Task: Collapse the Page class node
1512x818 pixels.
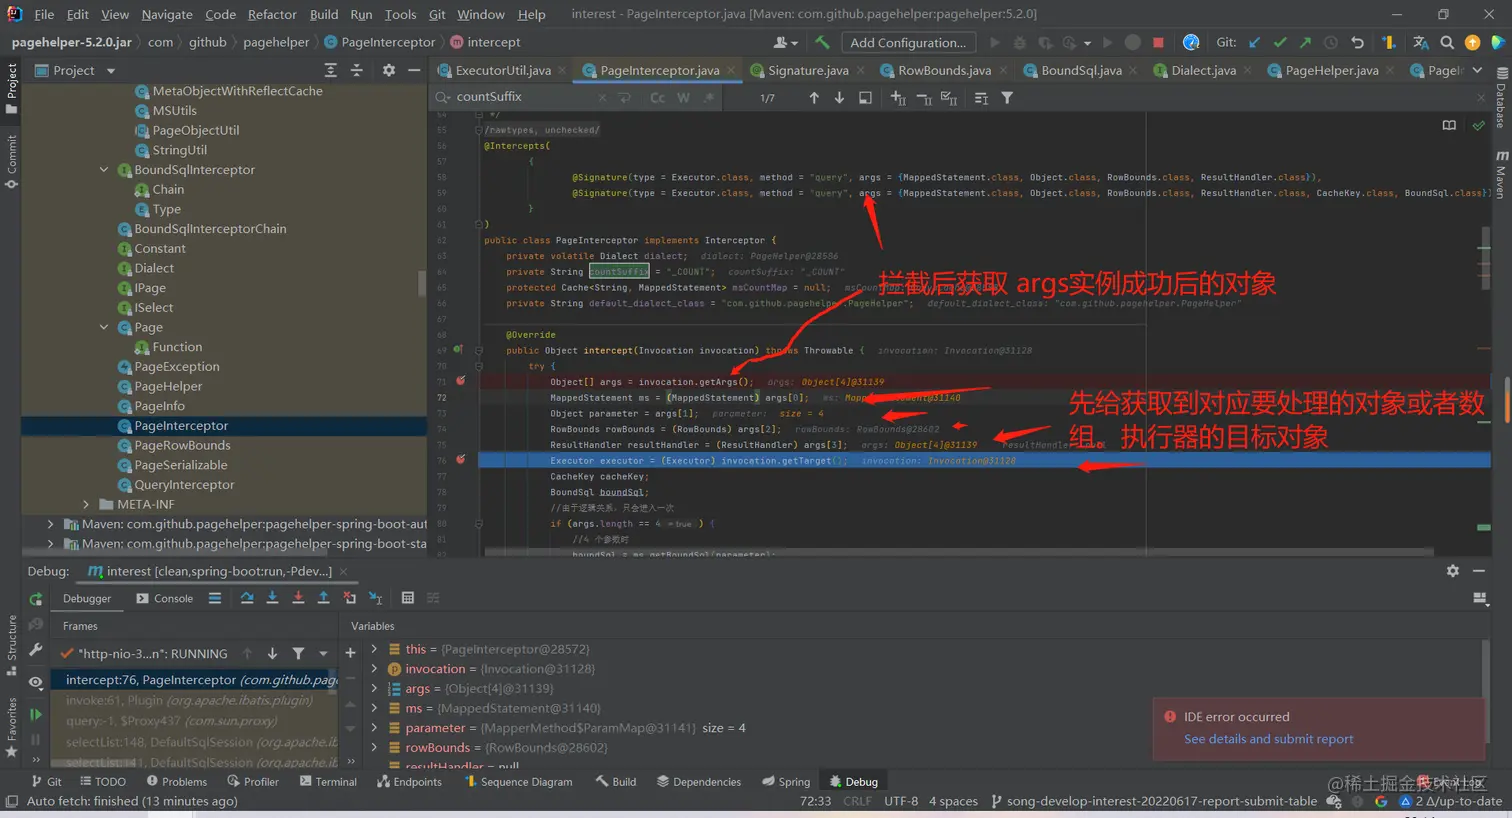Action: (104, 327)
